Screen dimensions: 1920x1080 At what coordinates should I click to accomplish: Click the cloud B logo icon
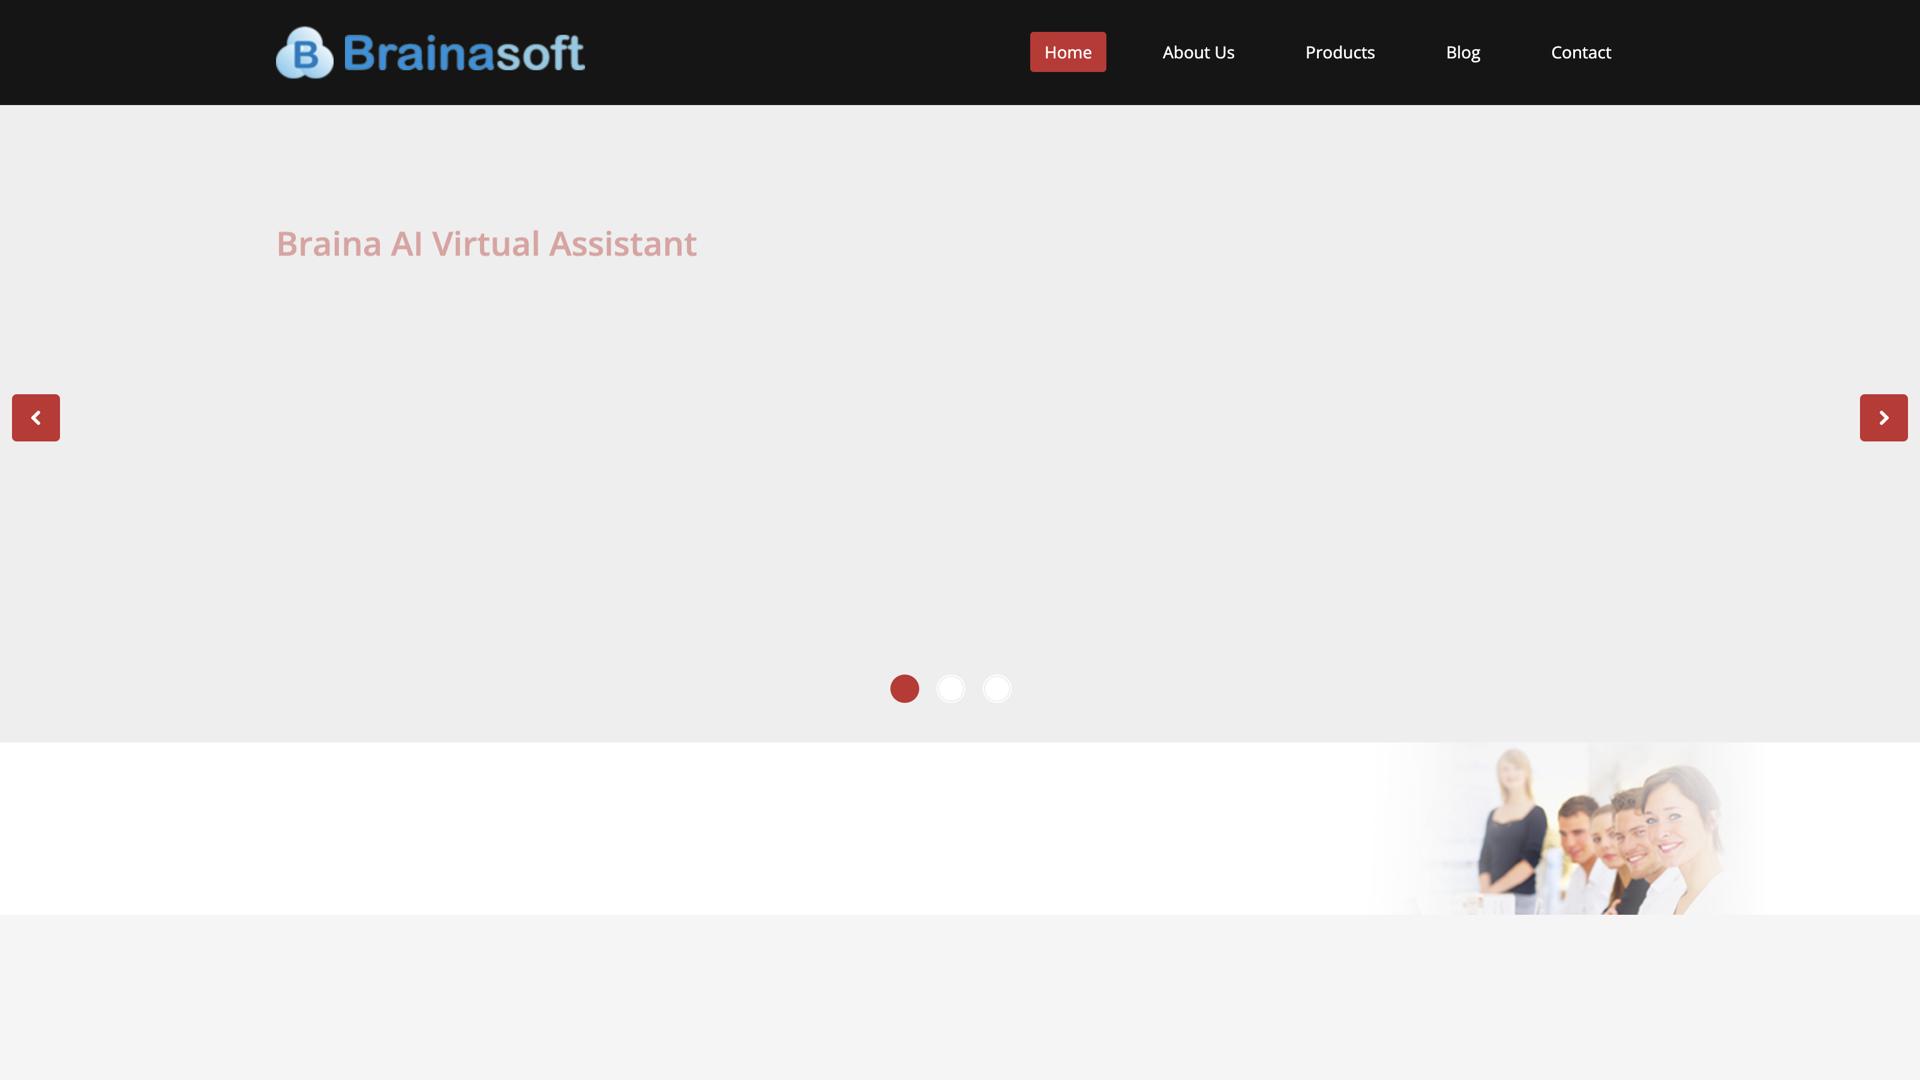pyautogui.click(x=304, y=53)
